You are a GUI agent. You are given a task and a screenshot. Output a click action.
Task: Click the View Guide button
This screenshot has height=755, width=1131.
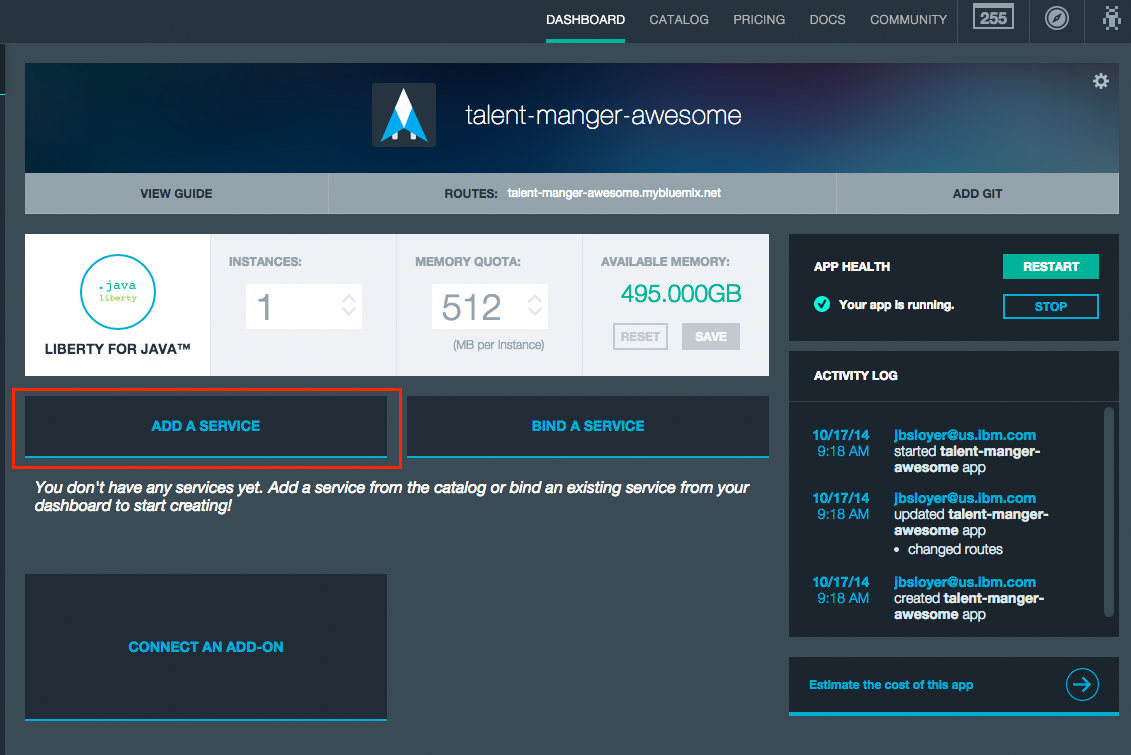[177, 193]
